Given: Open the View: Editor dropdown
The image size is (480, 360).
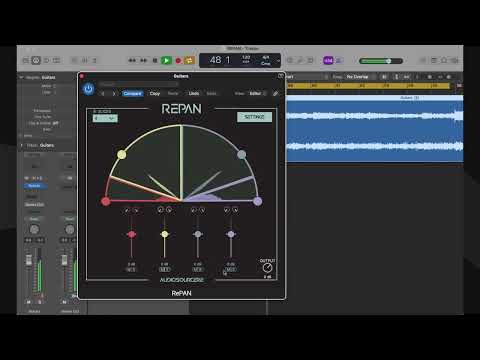Looking at the screenshot, I should click(258, 94).
